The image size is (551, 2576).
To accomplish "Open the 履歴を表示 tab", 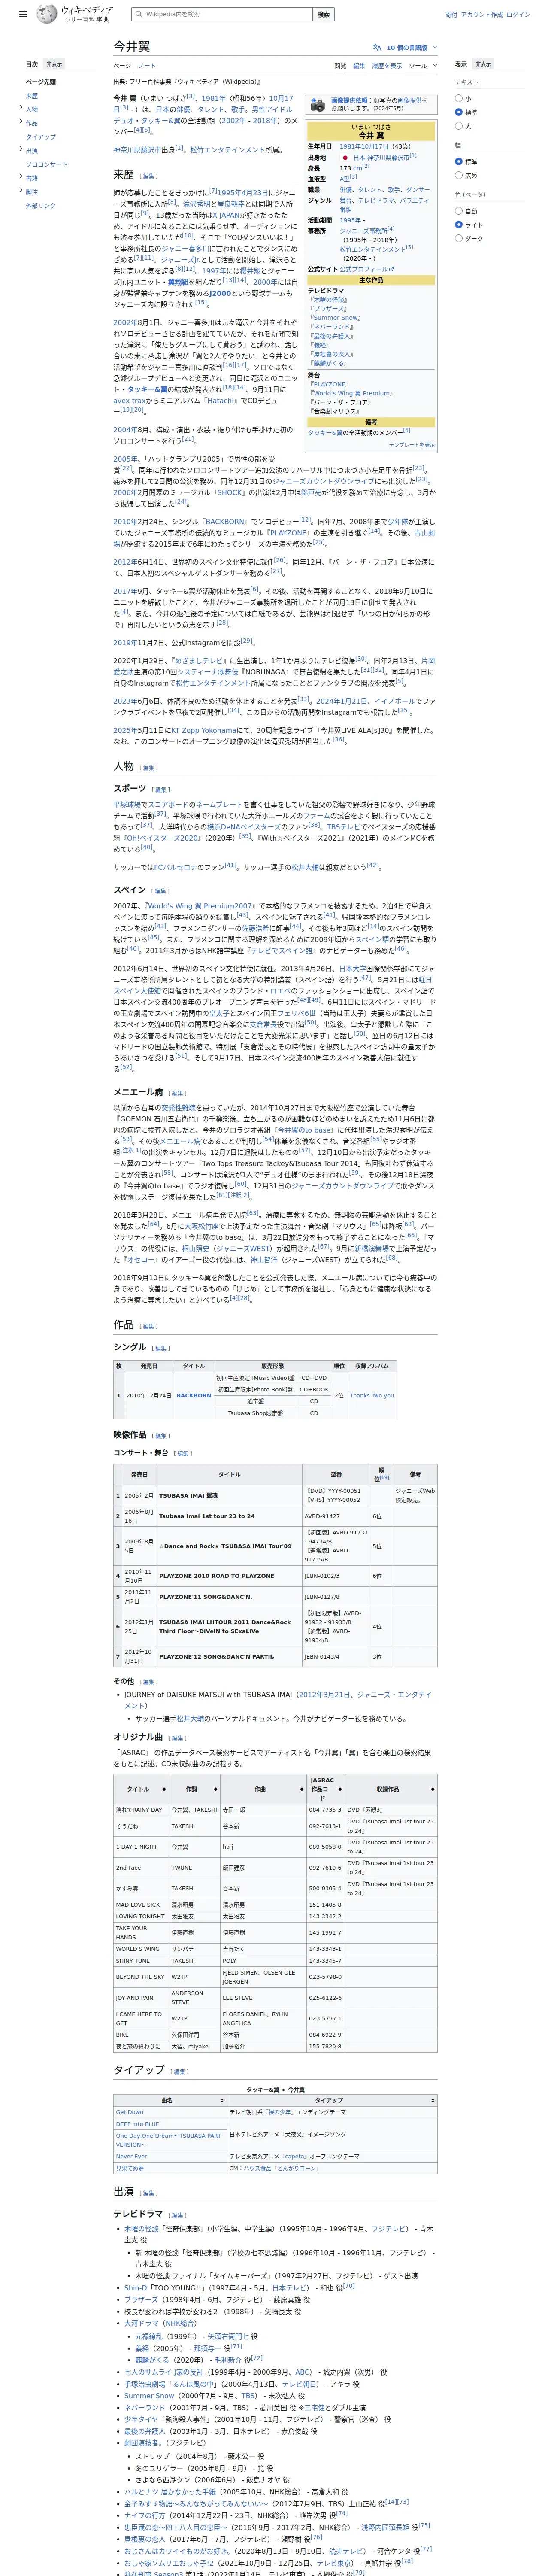I will coord(387,66).
